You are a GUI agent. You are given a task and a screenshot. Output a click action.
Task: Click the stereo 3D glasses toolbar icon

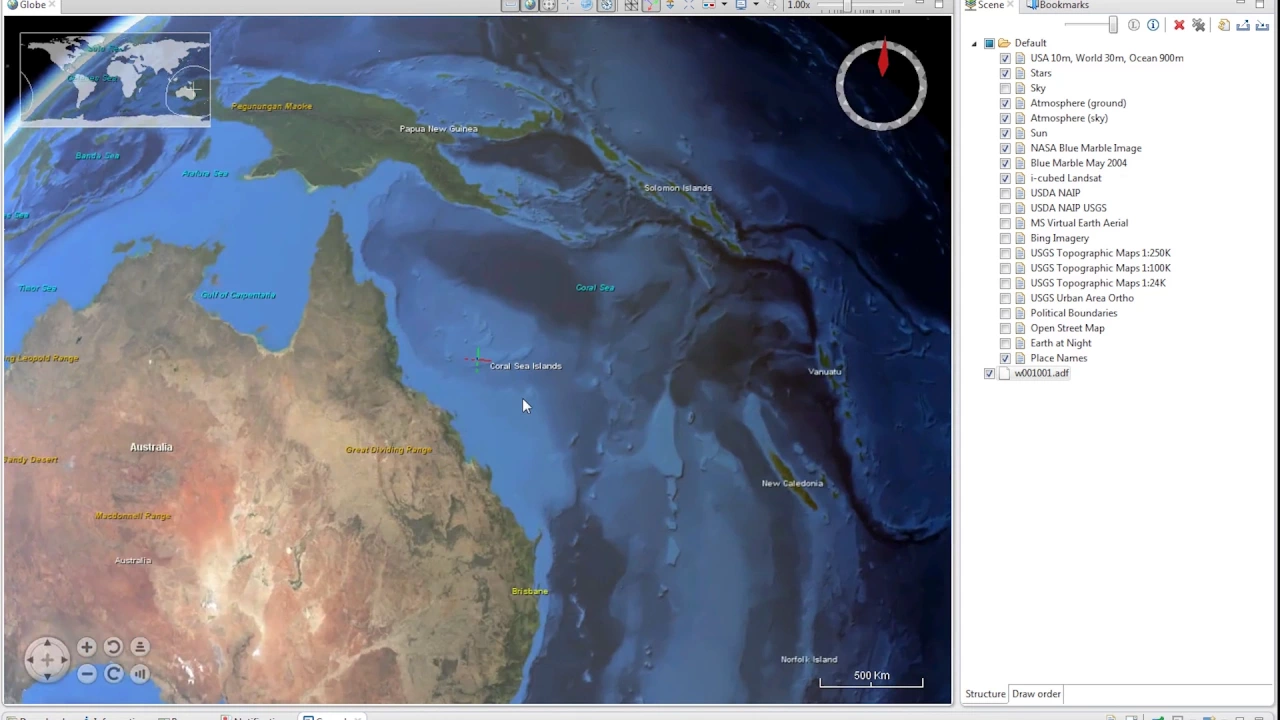coord(708,5)
